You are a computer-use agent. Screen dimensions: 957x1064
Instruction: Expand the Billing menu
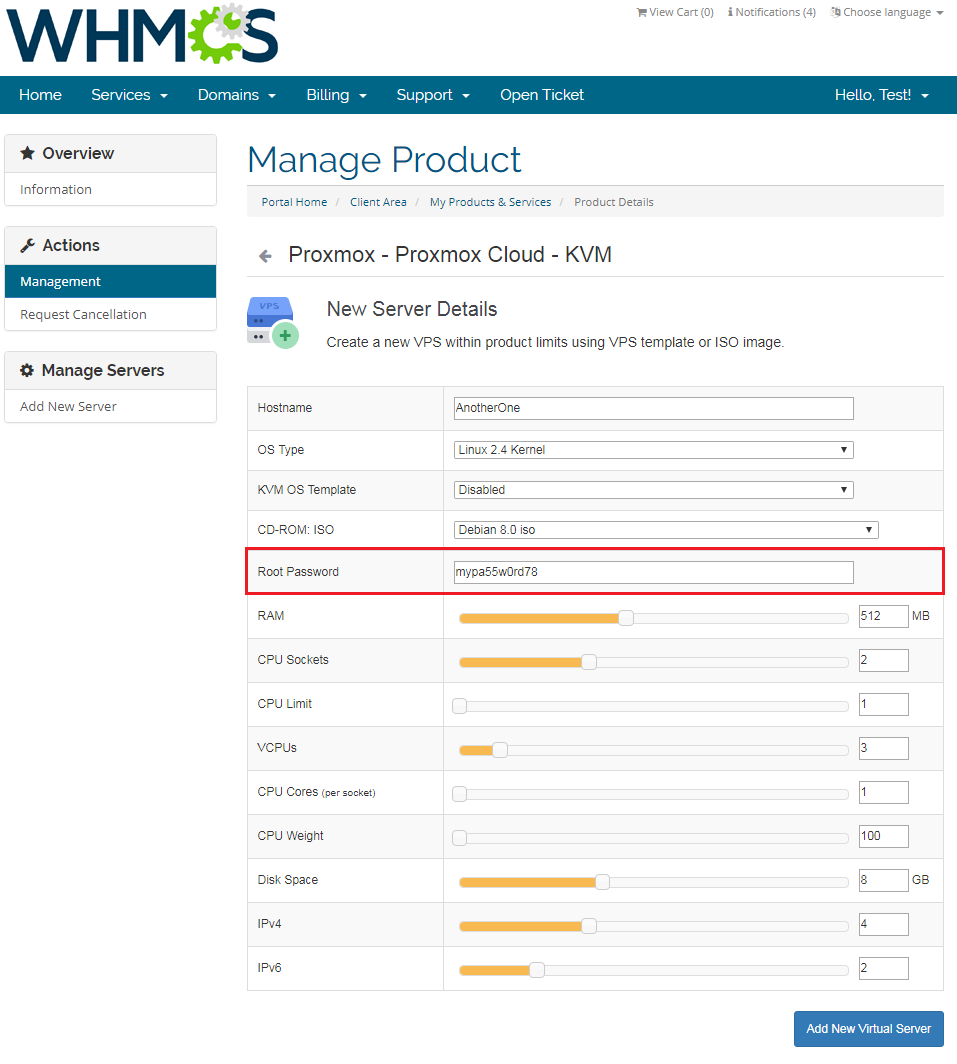336,95
